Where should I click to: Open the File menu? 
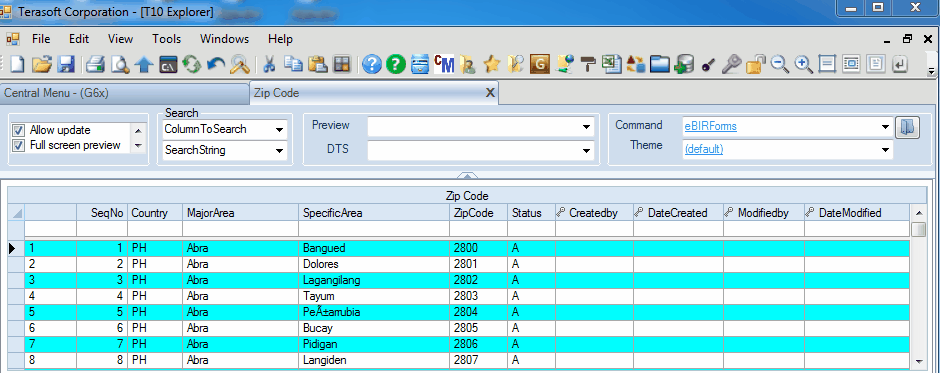click(41, 39)
